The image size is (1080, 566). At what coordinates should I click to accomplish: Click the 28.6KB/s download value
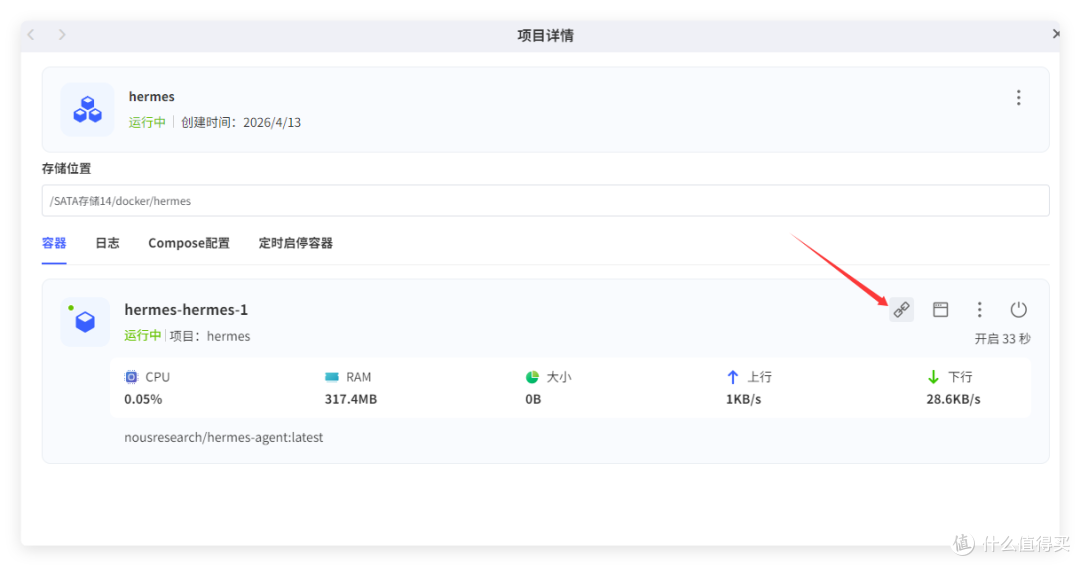click(953, 399)
